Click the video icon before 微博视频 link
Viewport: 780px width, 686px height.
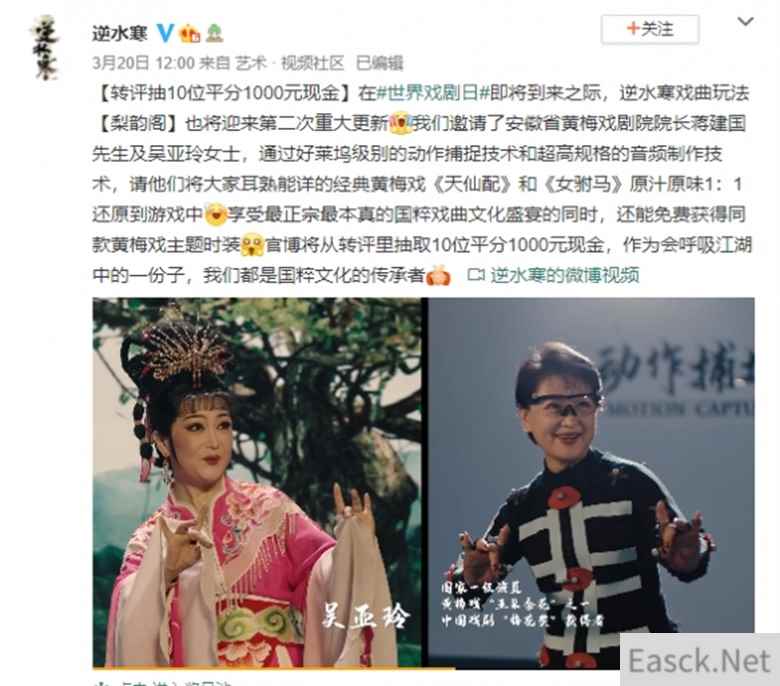476,275
